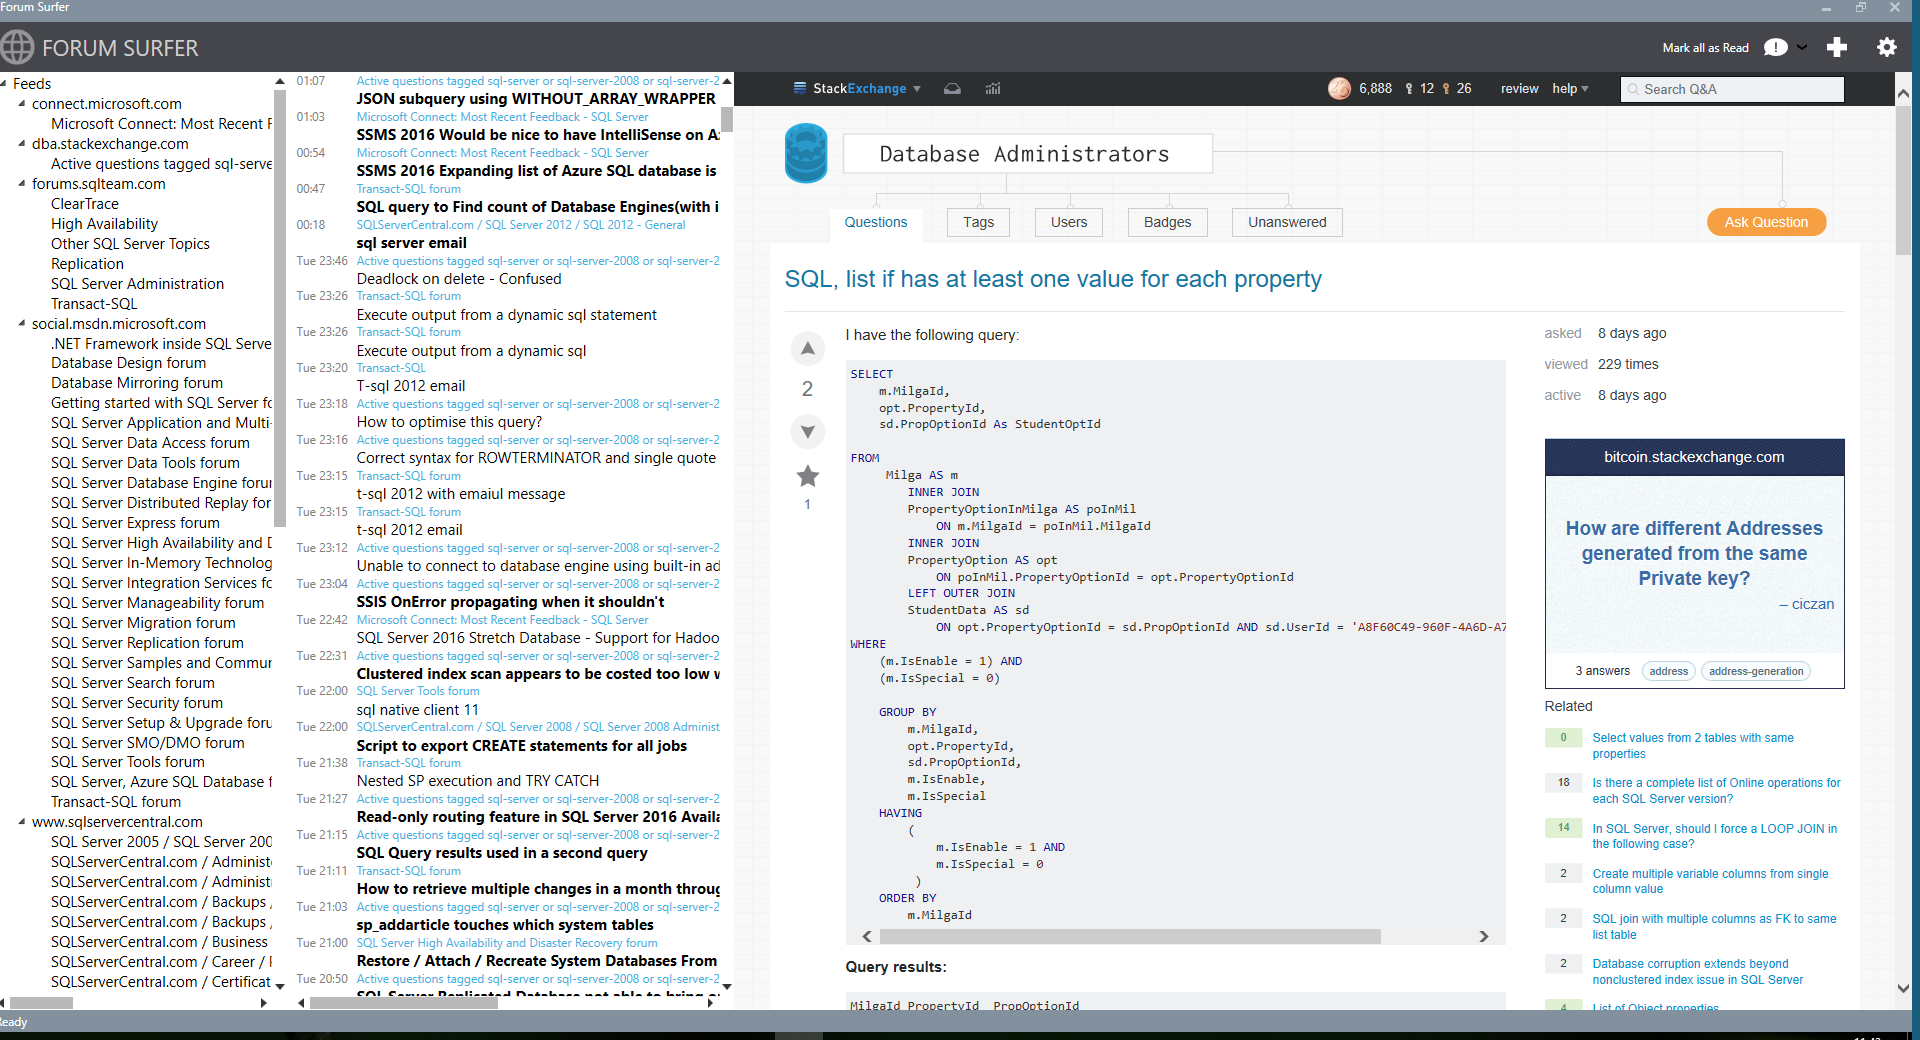The width and height of the screenshot is (1920, 1040).
Task: Open achievements chart icon in StackExchange bar
Action: tap(992, 89)
